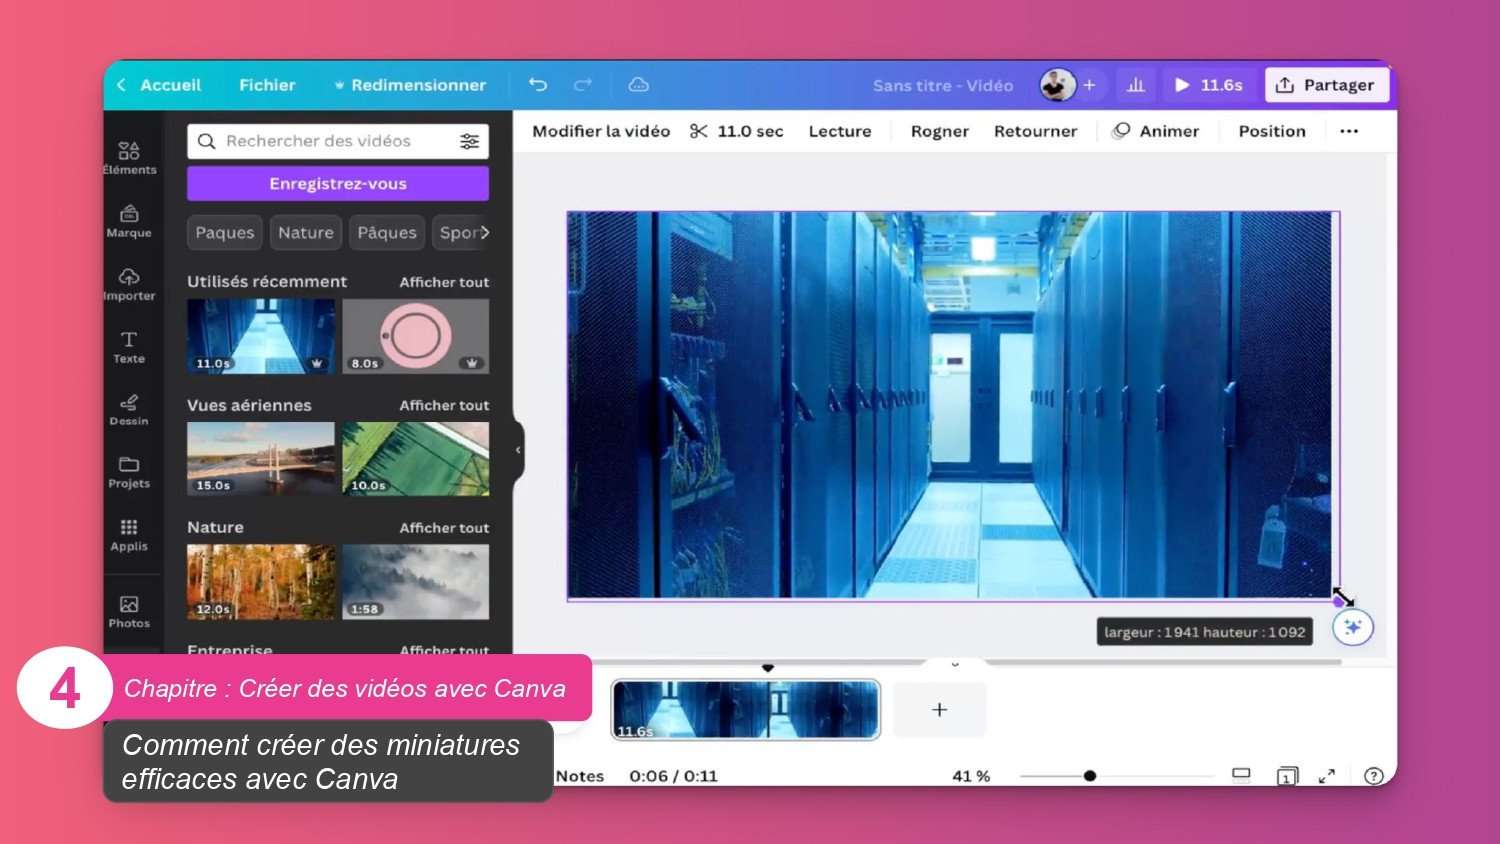Click the magic assistant sparkle button
The width and height of the screenshot is (1500, 844).
[x=1353, y=627]
